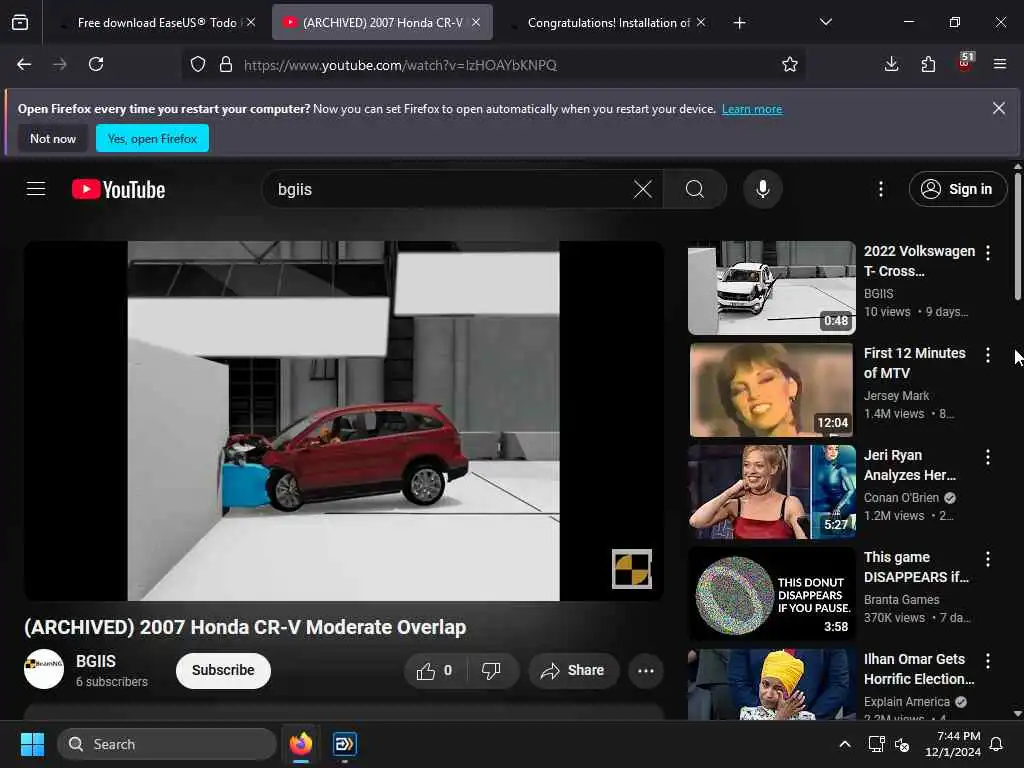Image resolution: width=1024 pixels, height=768 pixels.
Task: Click the page vertical scrollbar thumb
Action: click(1017, 235)
